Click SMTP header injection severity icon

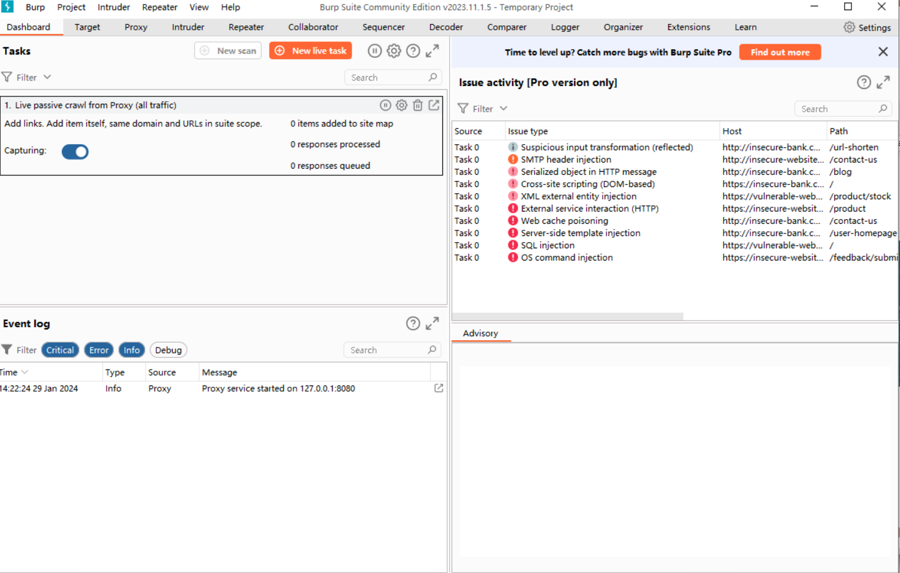point(513,160)
